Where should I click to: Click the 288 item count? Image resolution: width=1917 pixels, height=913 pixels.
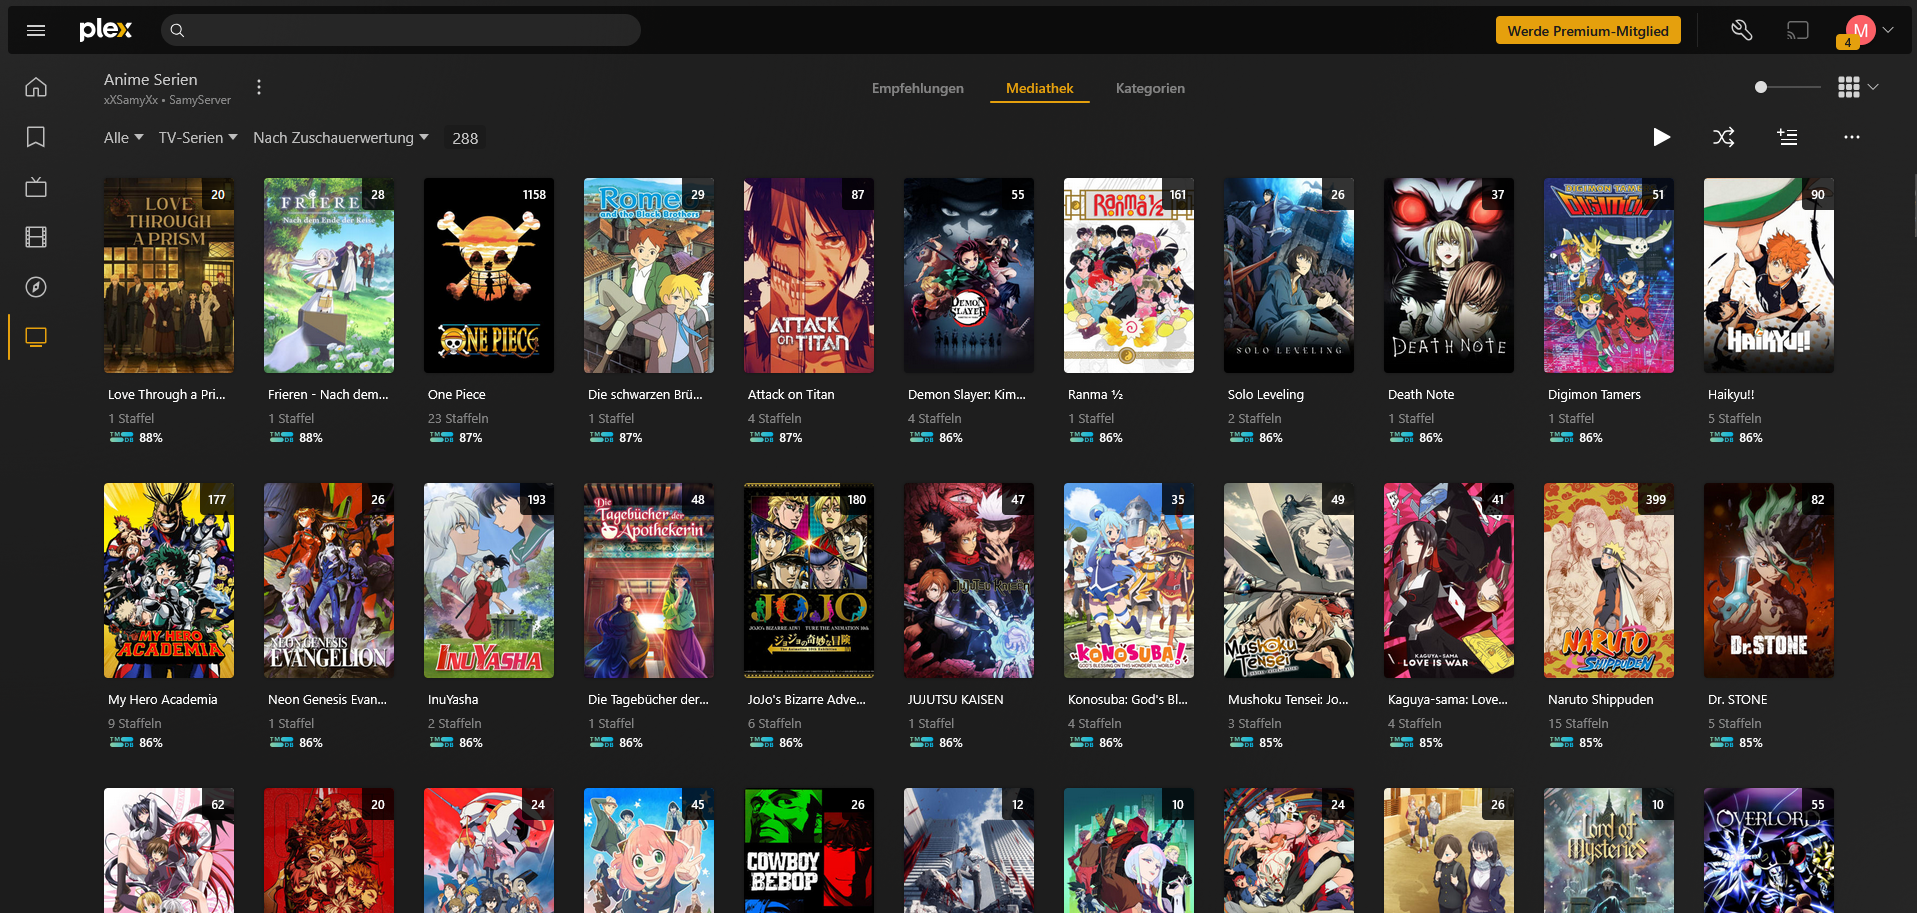465,139
